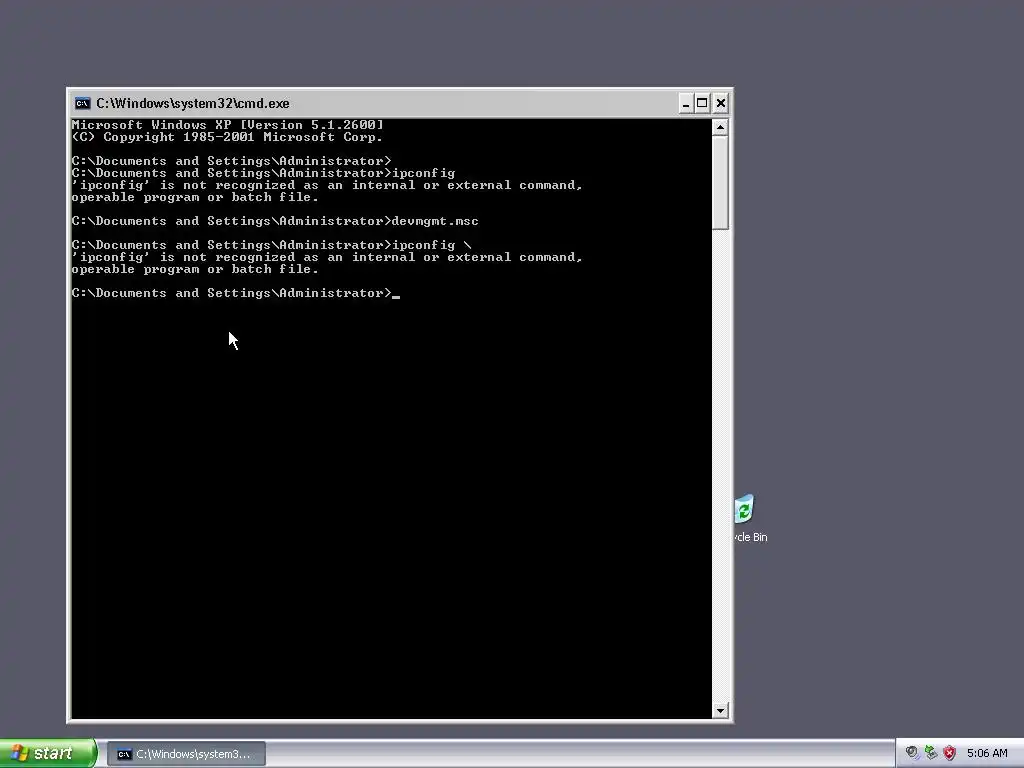Click the red shield security tray icon
Viewport: 1024px width, 768px height.
950,753
